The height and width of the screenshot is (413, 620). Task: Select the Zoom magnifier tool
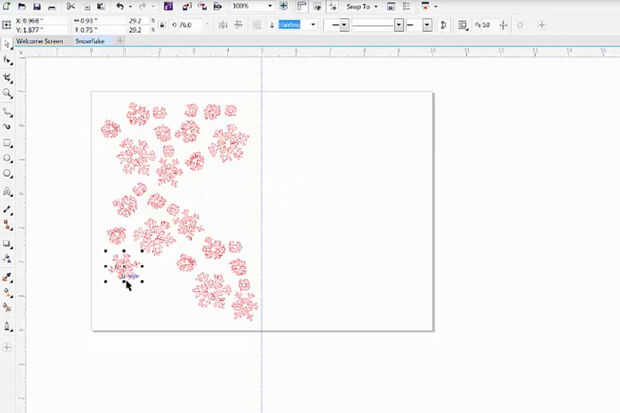click(7, 94)
